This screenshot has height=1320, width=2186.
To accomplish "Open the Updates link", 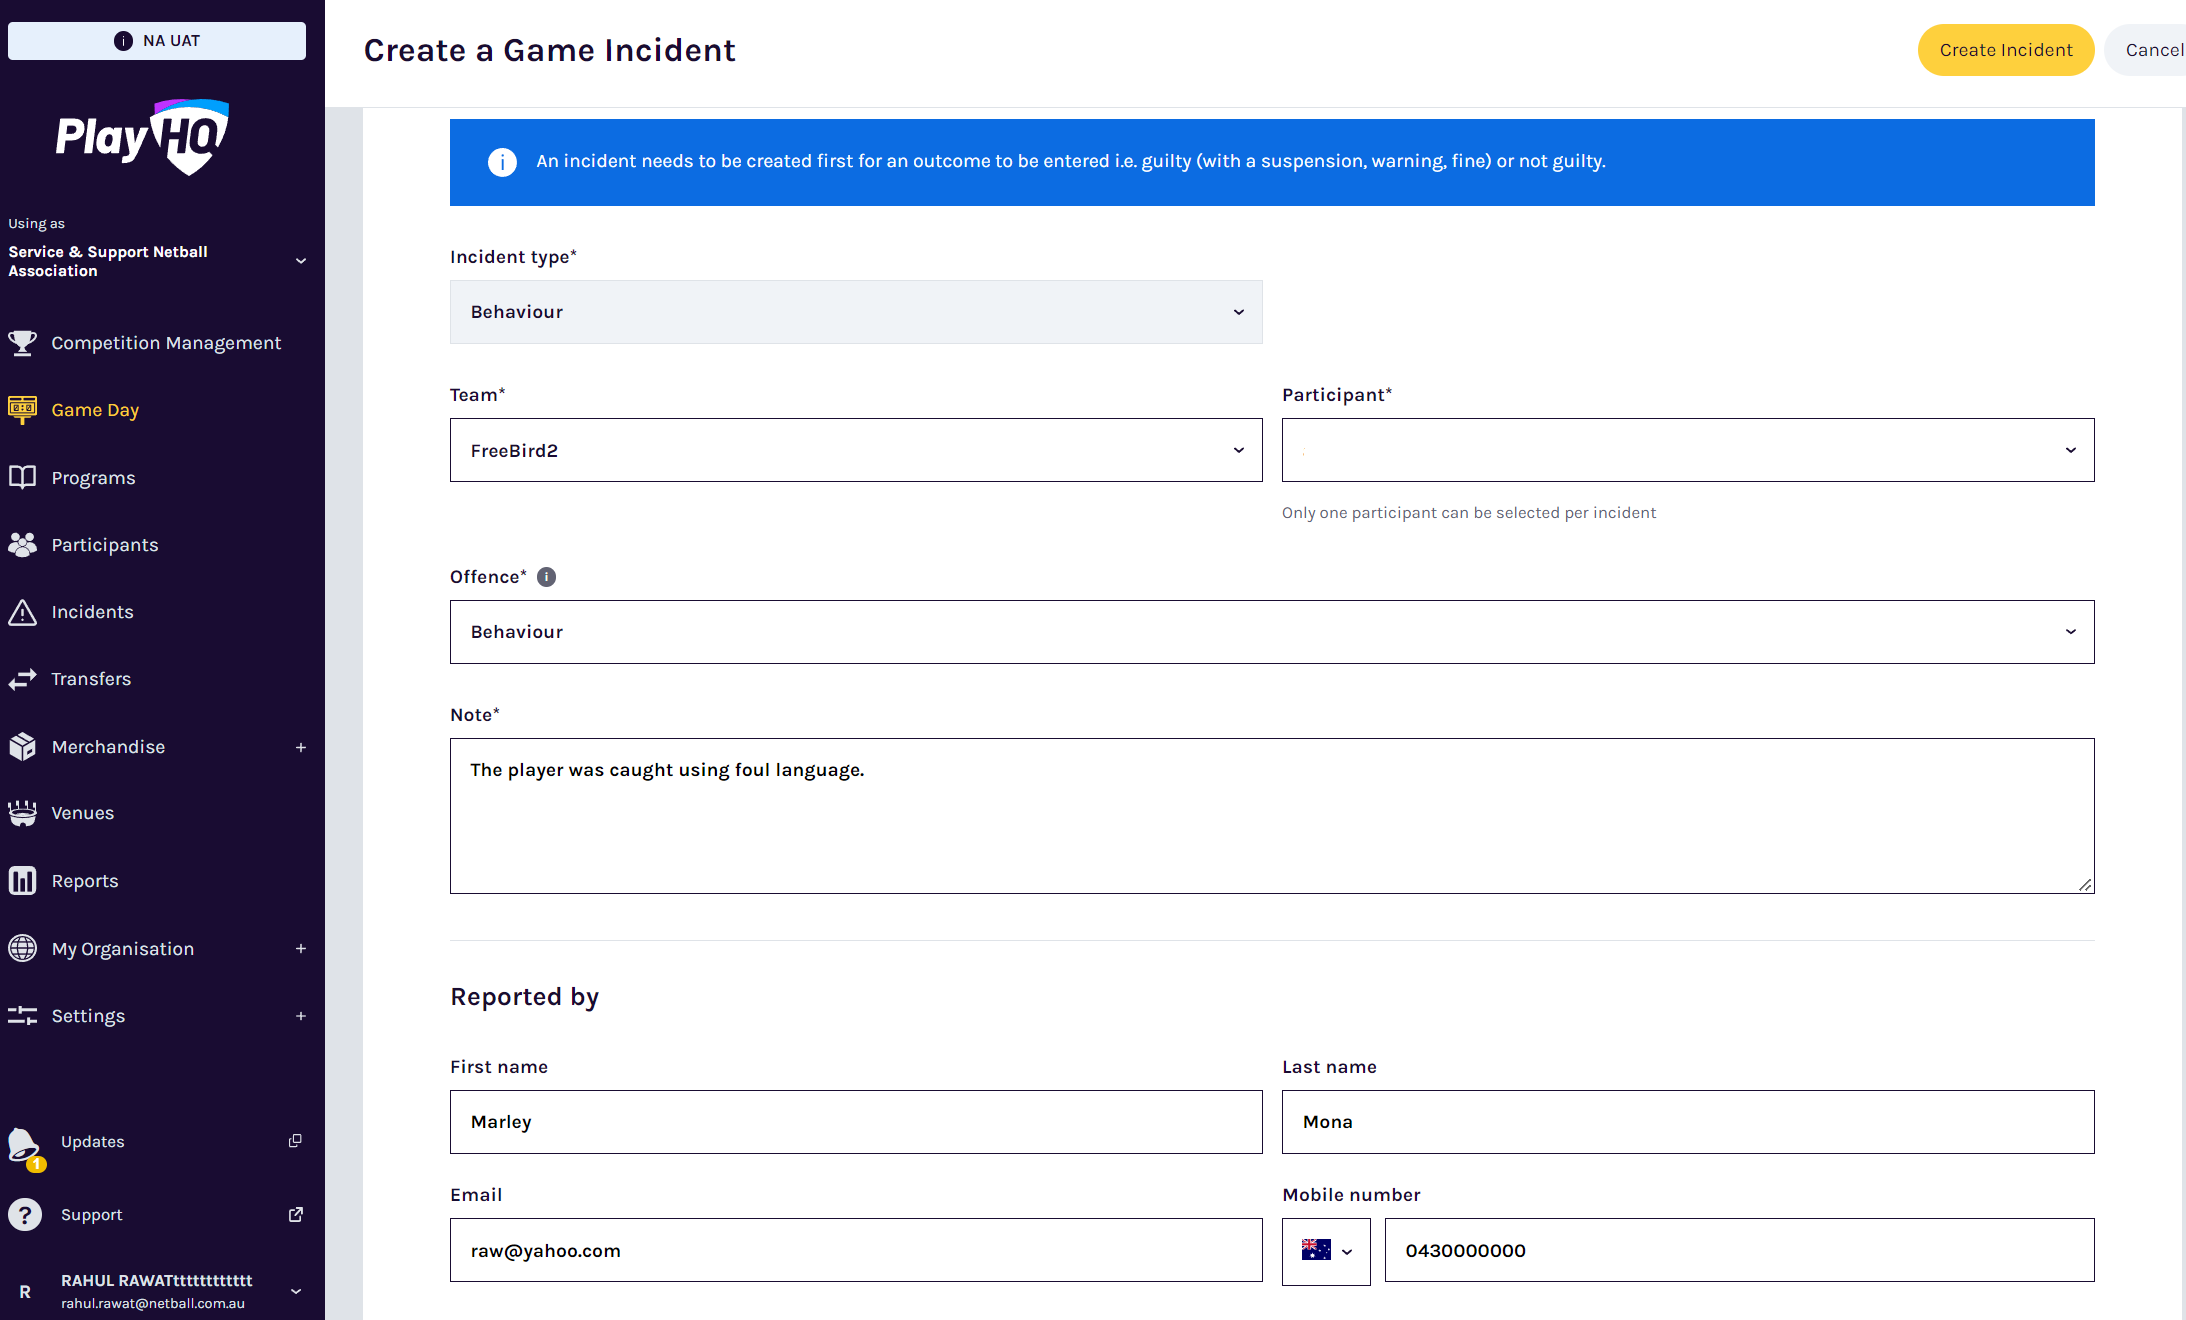I will [93, 1141].
